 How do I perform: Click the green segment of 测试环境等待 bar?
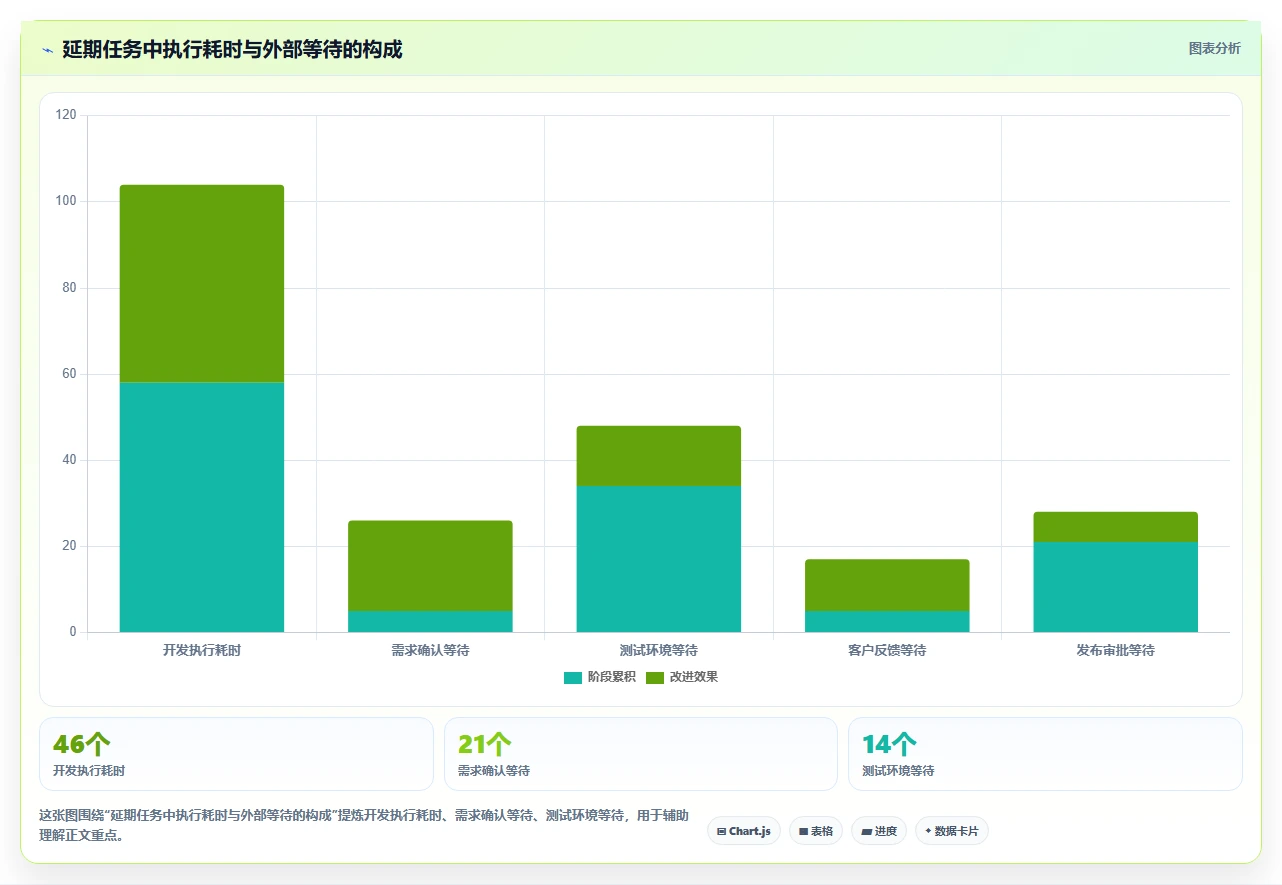point(659,456)
